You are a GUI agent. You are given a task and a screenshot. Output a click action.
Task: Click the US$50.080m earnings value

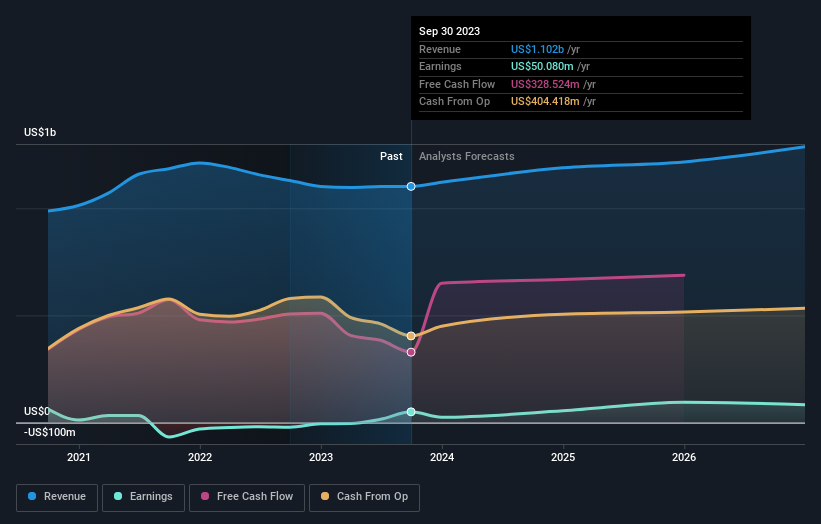pos(542,66)
